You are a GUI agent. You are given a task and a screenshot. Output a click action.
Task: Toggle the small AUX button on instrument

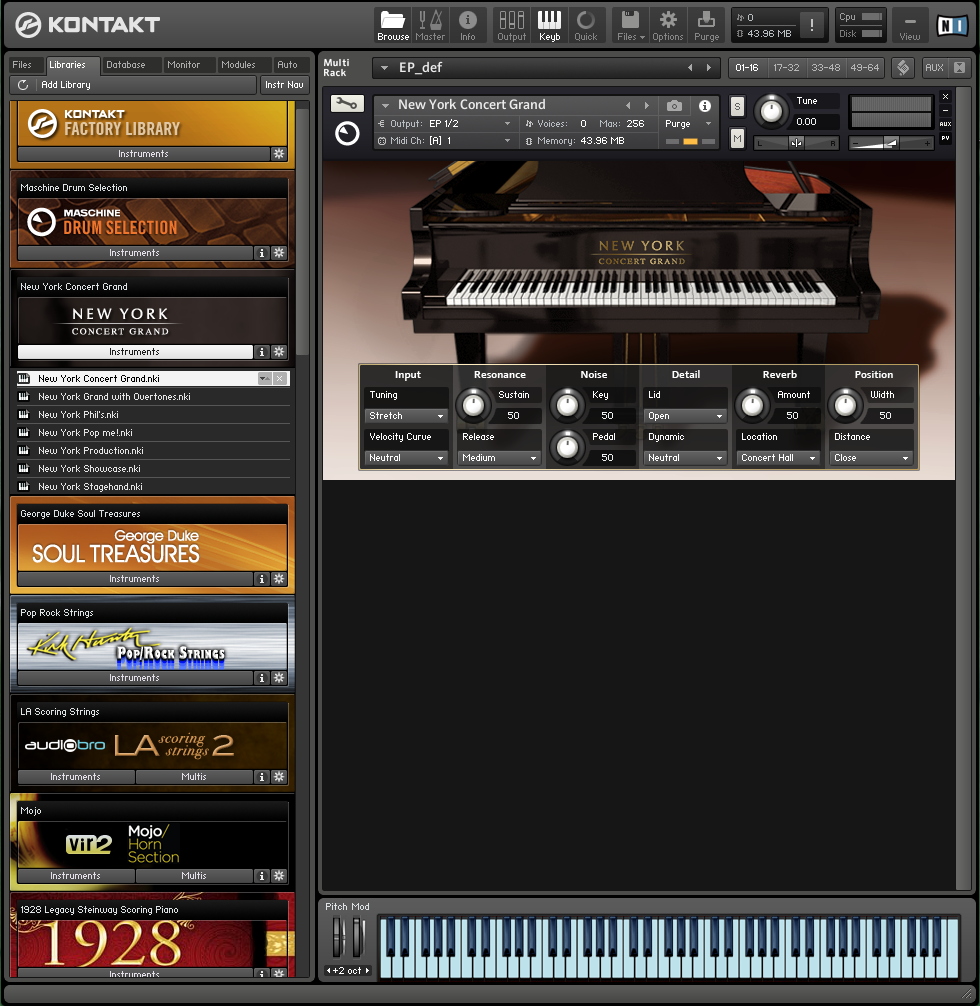(x=945, y=124)
